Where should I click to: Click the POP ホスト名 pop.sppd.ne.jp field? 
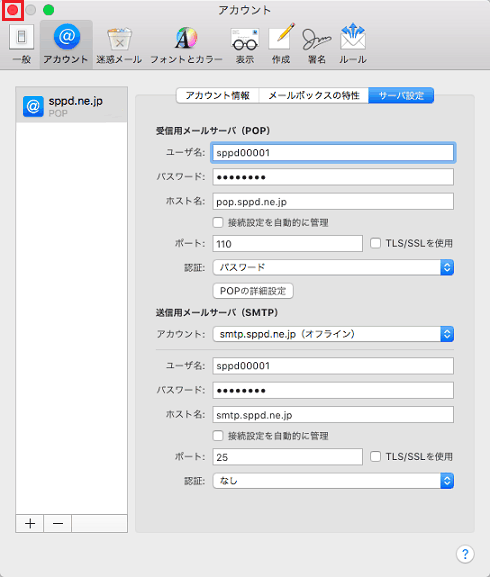[333, 202]
